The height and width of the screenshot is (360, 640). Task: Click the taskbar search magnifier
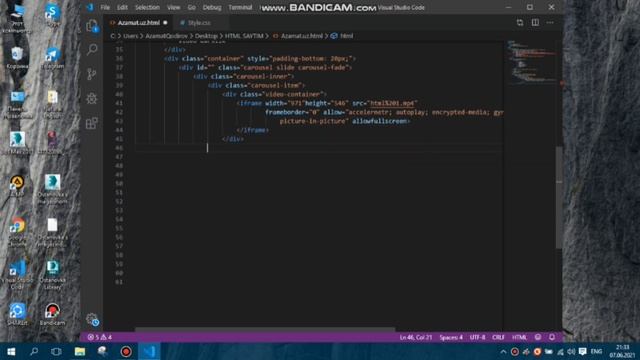pos(34,351)
